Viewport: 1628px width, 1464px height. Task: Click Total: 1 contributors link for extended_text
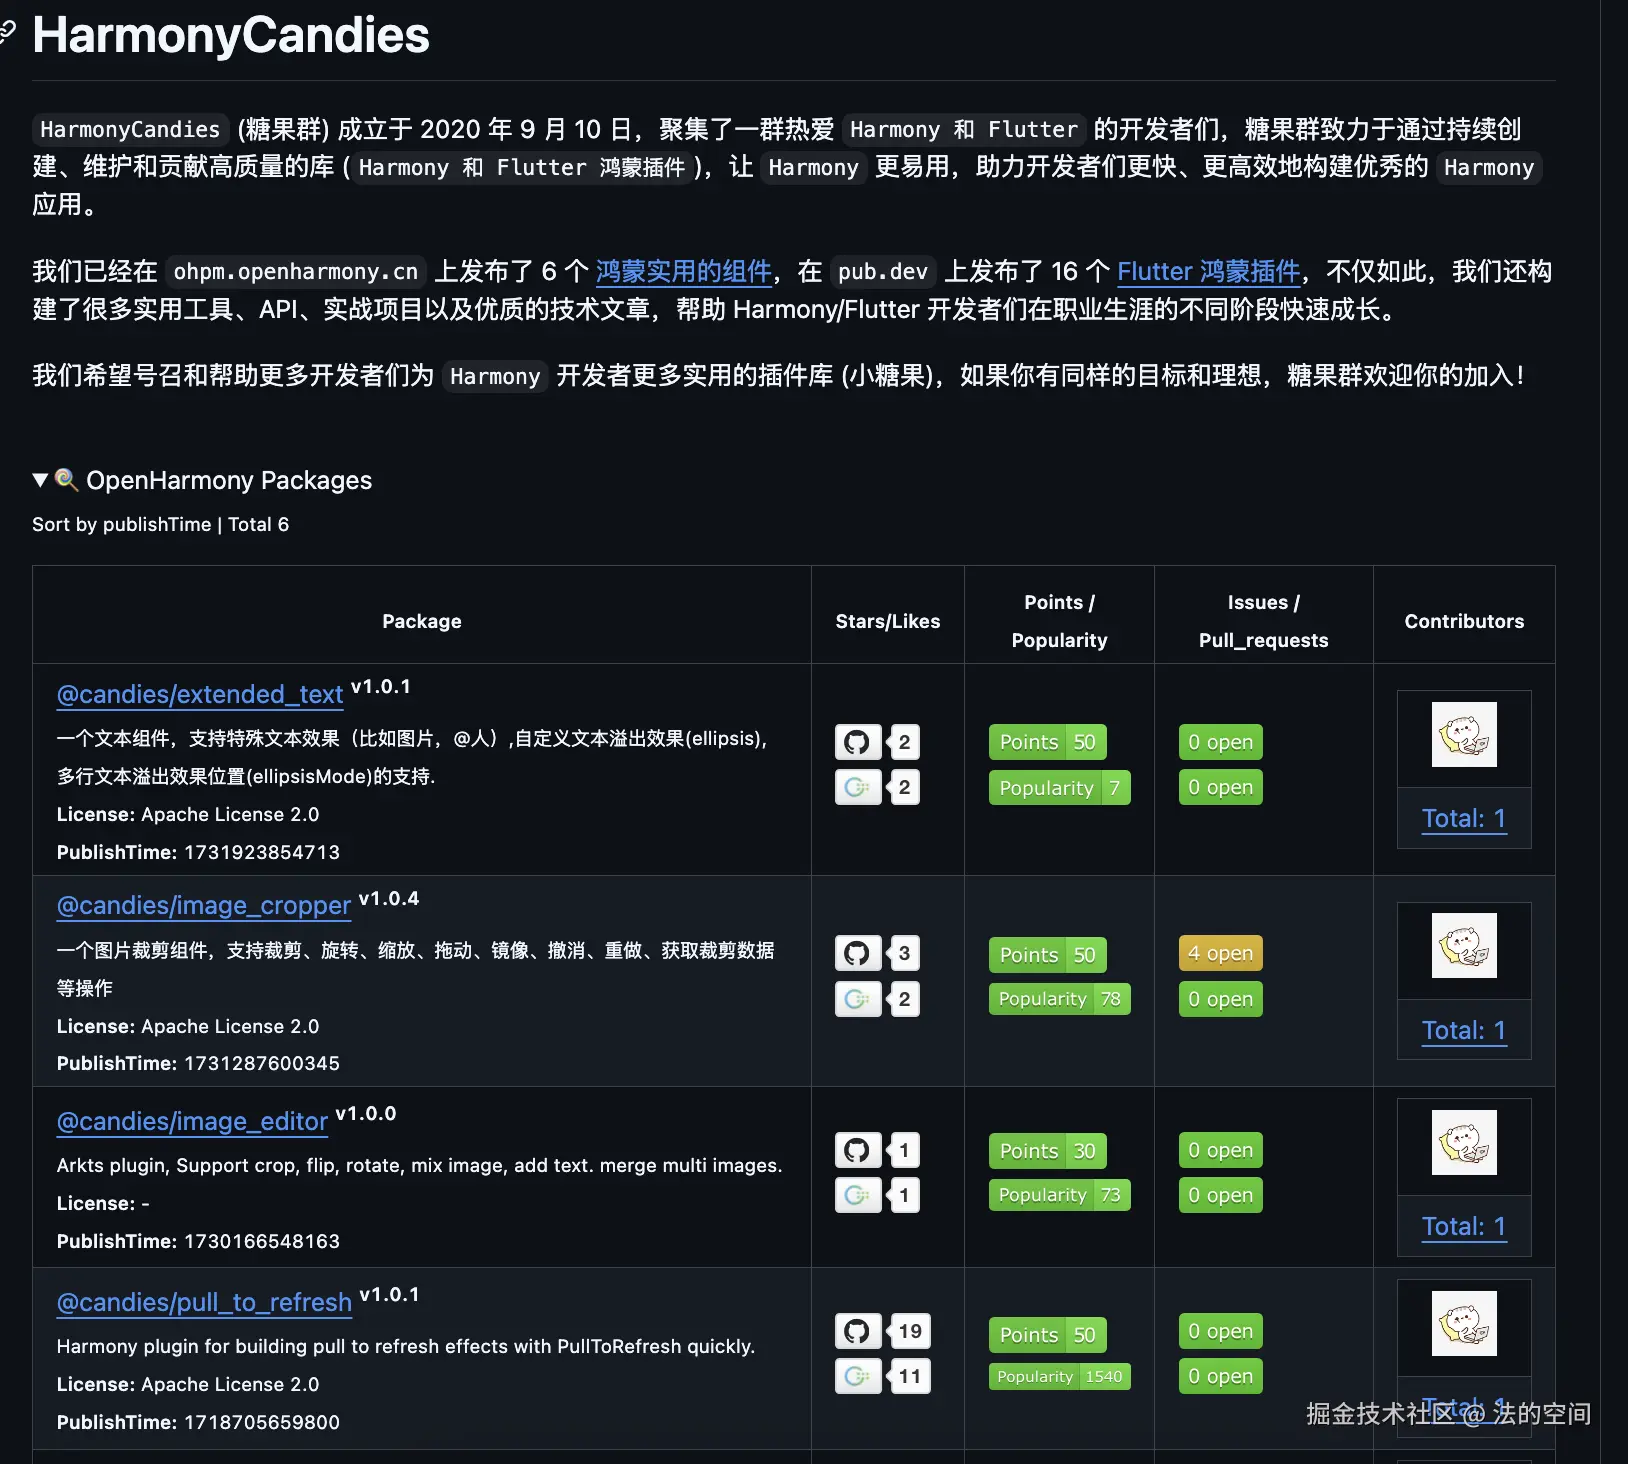(x=1463, y=818)
